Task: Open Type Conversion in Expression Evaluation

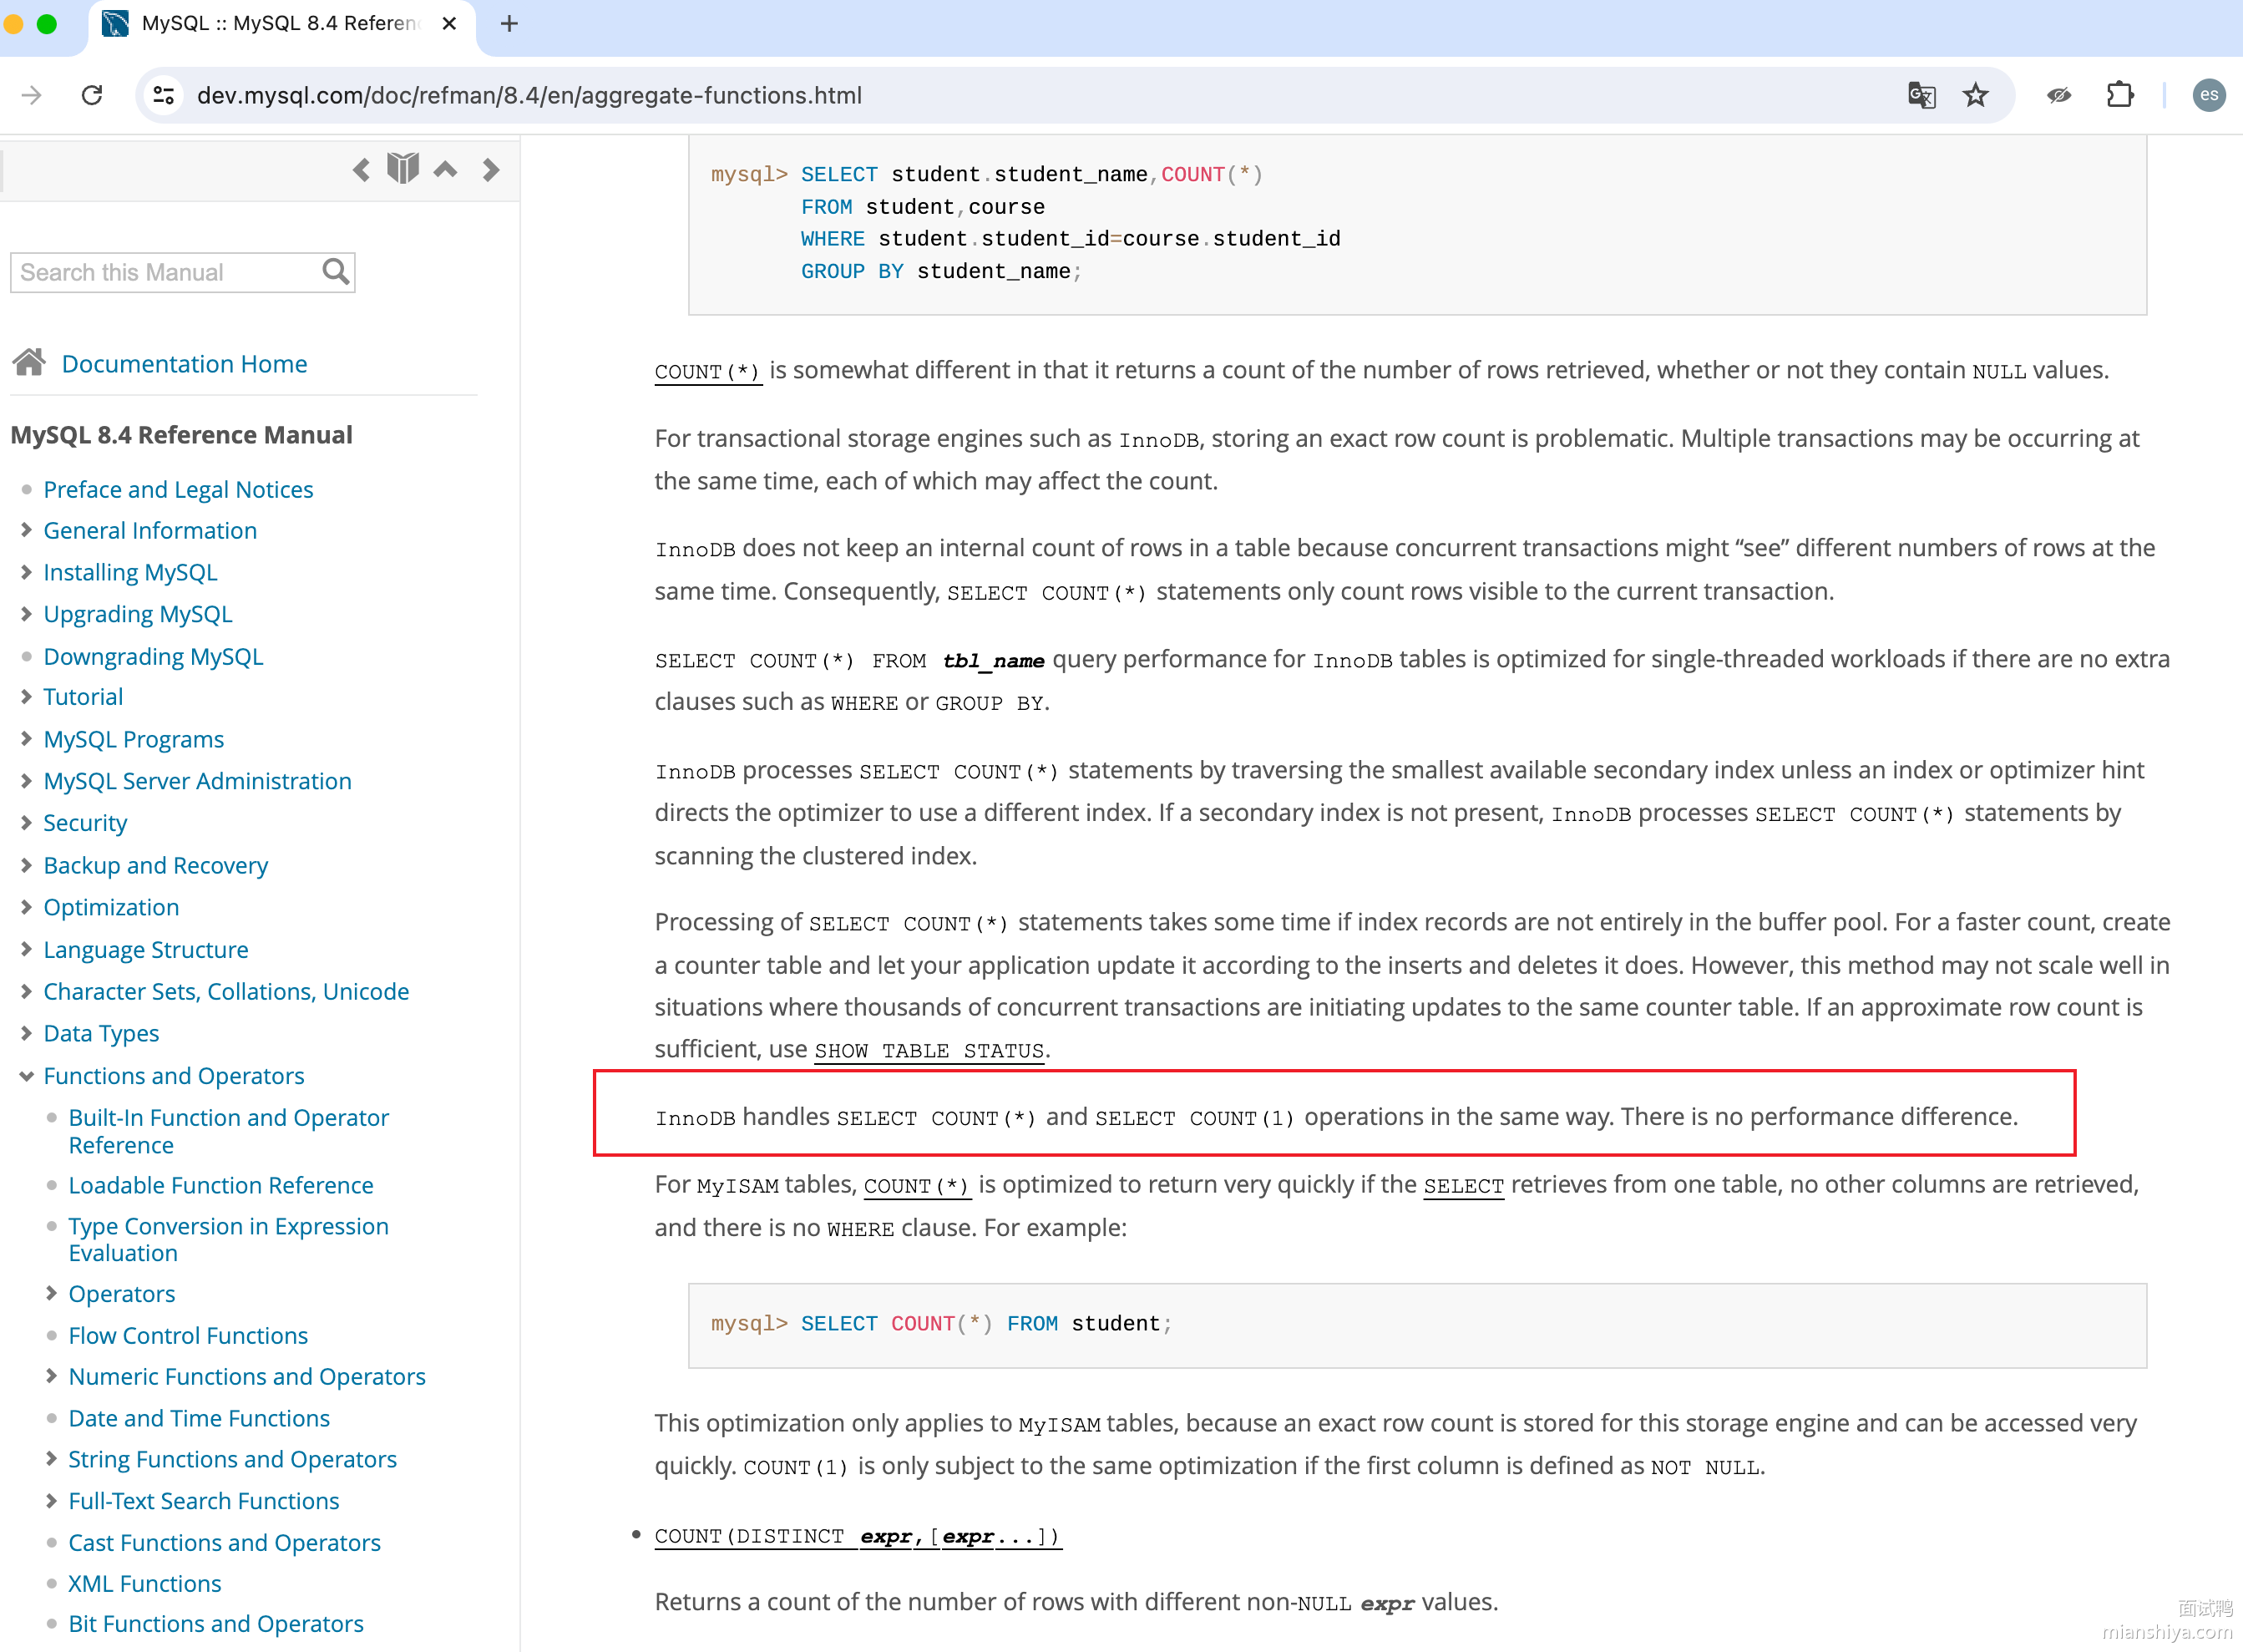Action: pos(228,1239)
